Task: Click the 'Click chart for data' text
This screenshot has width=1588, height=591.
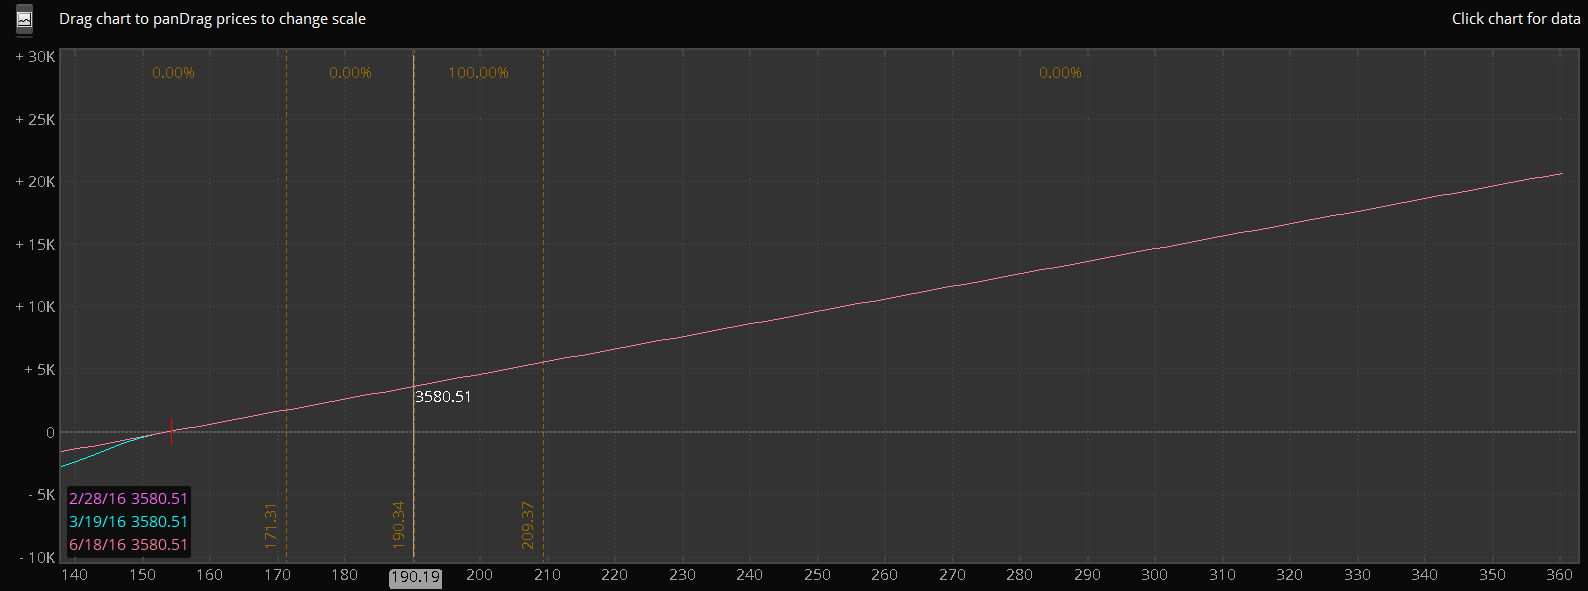Action: pos(1516,19)
